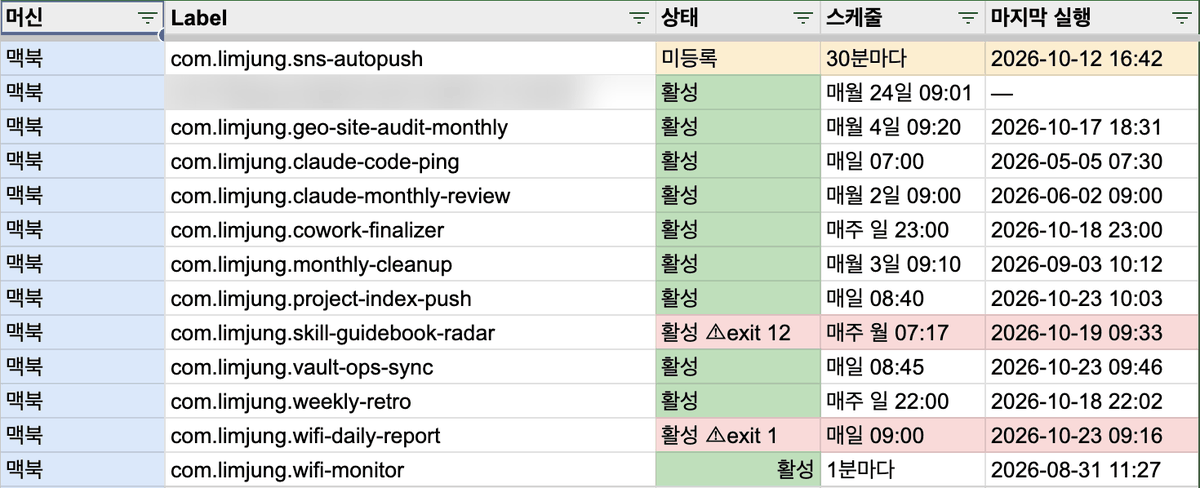This screenshot has height=488, width=1200.
Task: Select cell com.limjung.wifi-daily-report
Action: pos(410,436)
